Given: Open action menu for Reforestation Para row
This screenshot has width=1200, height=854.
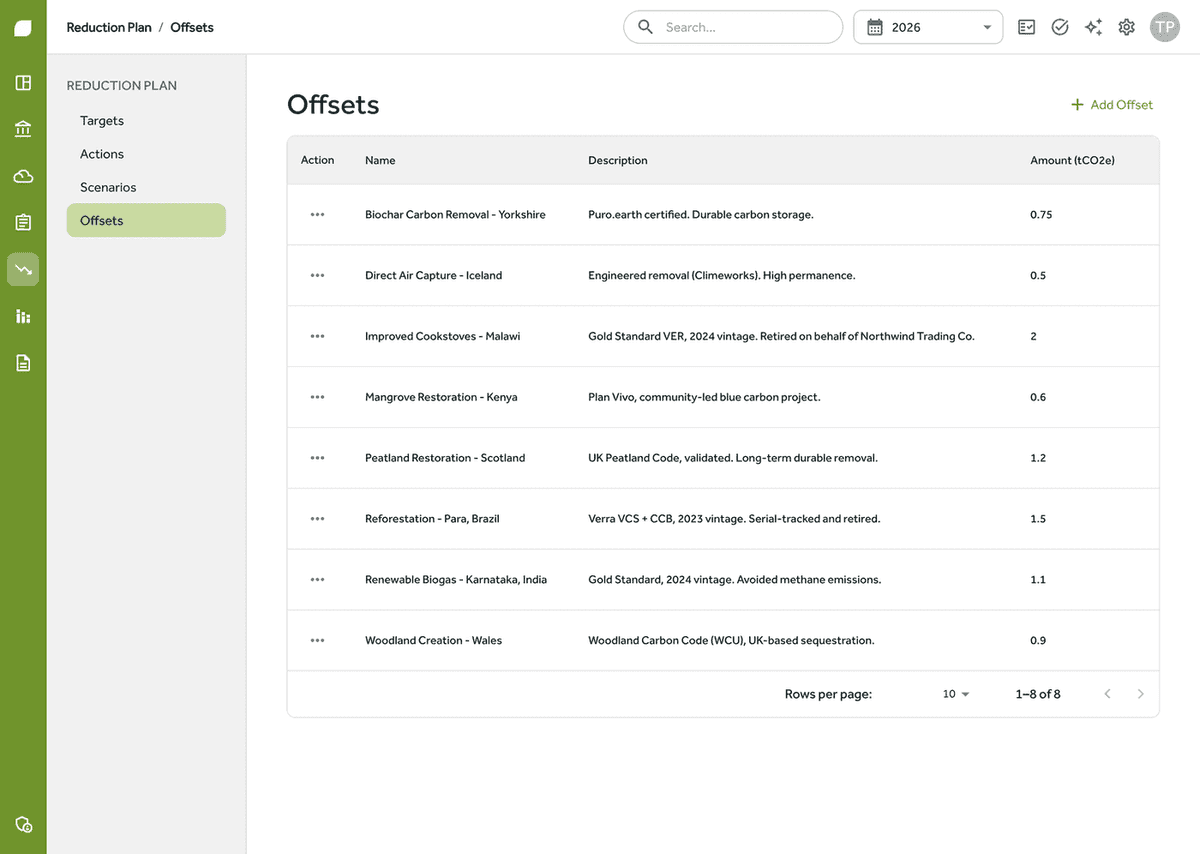Looking at the screenshot, I should coord(317,519).
